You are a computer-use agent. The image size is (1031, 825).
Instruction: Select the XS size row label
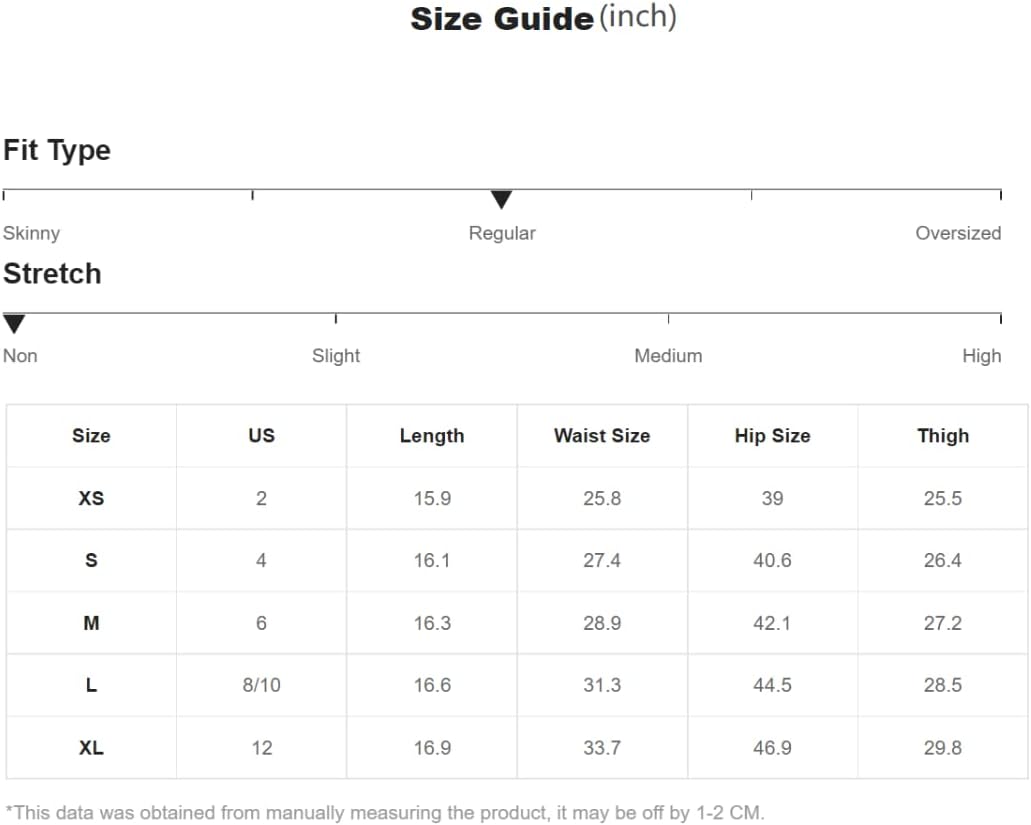[91, 498]
